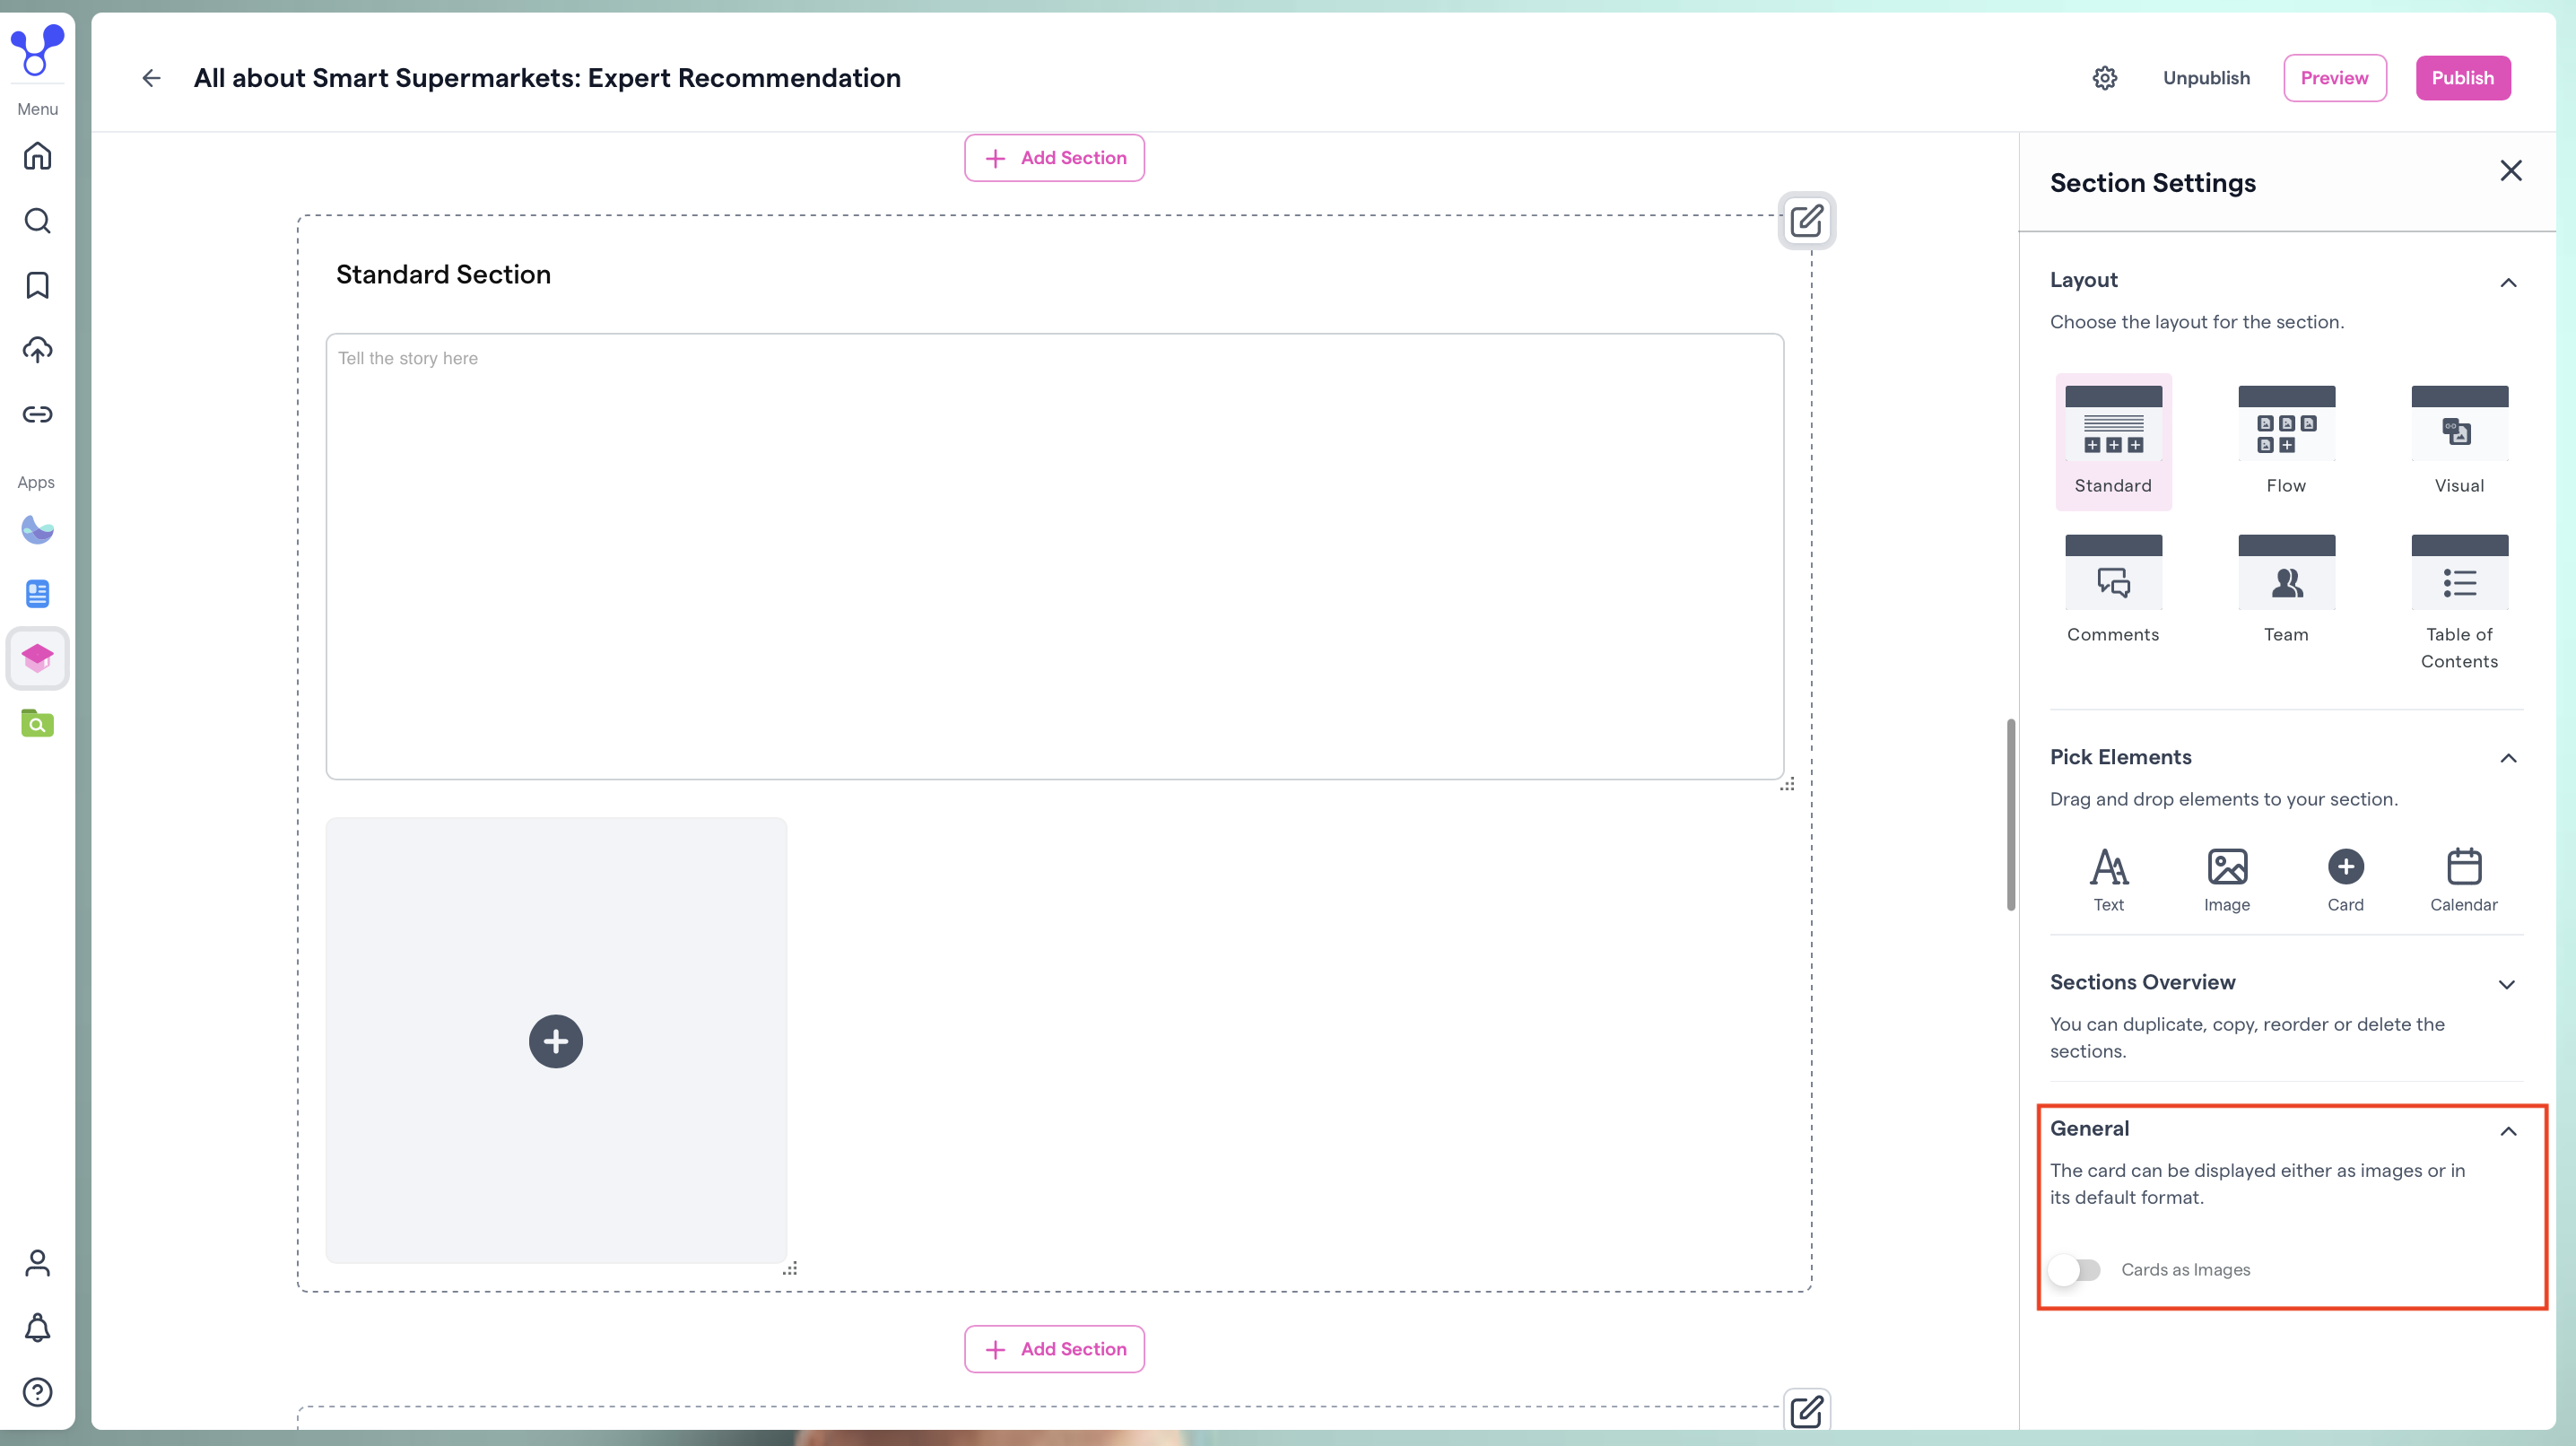Screen dimensions: 2576x1446
Task: Click the app logo at top left
Action: [x=37, y=50]
